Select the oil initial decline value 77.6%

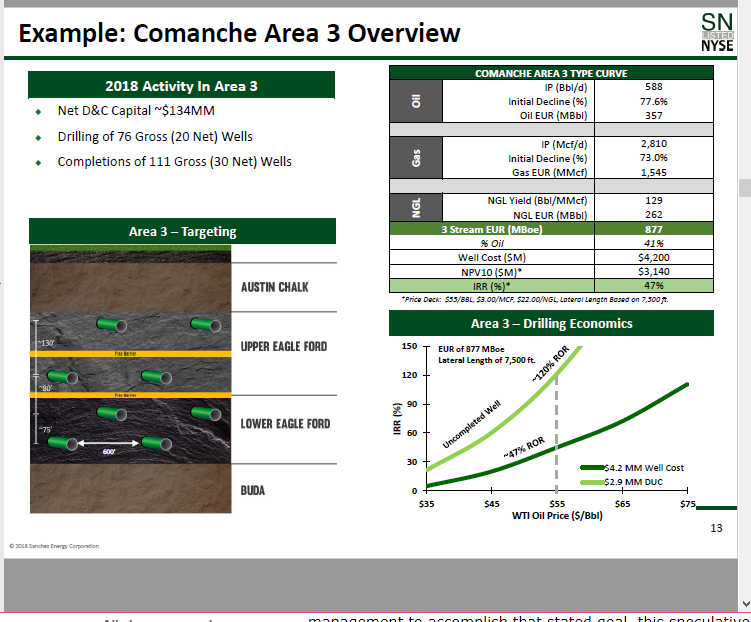pos(653,101)
